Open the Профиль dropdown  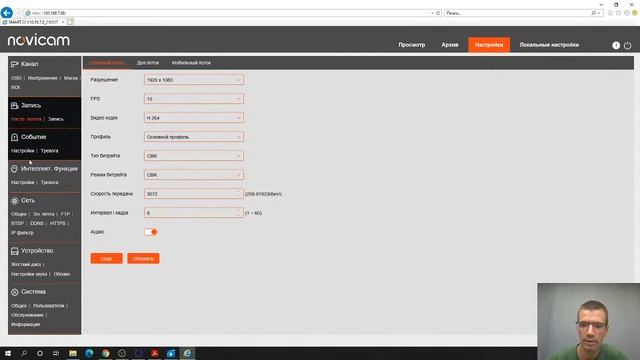point(194,137)
